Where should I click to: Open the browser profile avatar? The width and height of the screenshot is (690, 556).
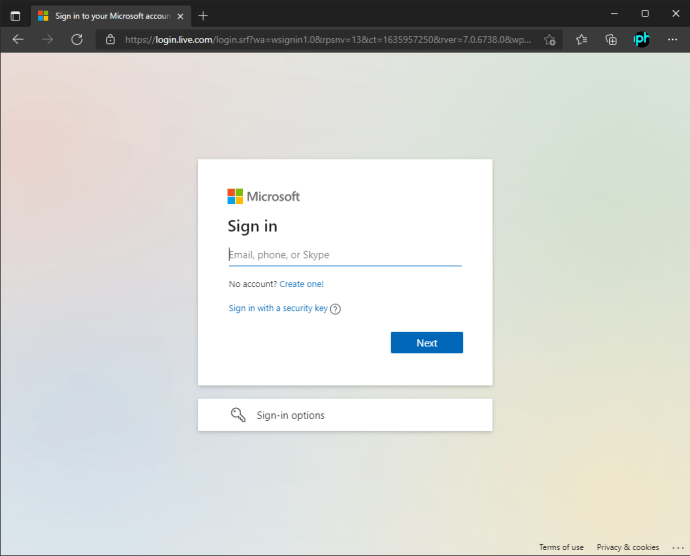pyautogui.click(x=642, y=39)
